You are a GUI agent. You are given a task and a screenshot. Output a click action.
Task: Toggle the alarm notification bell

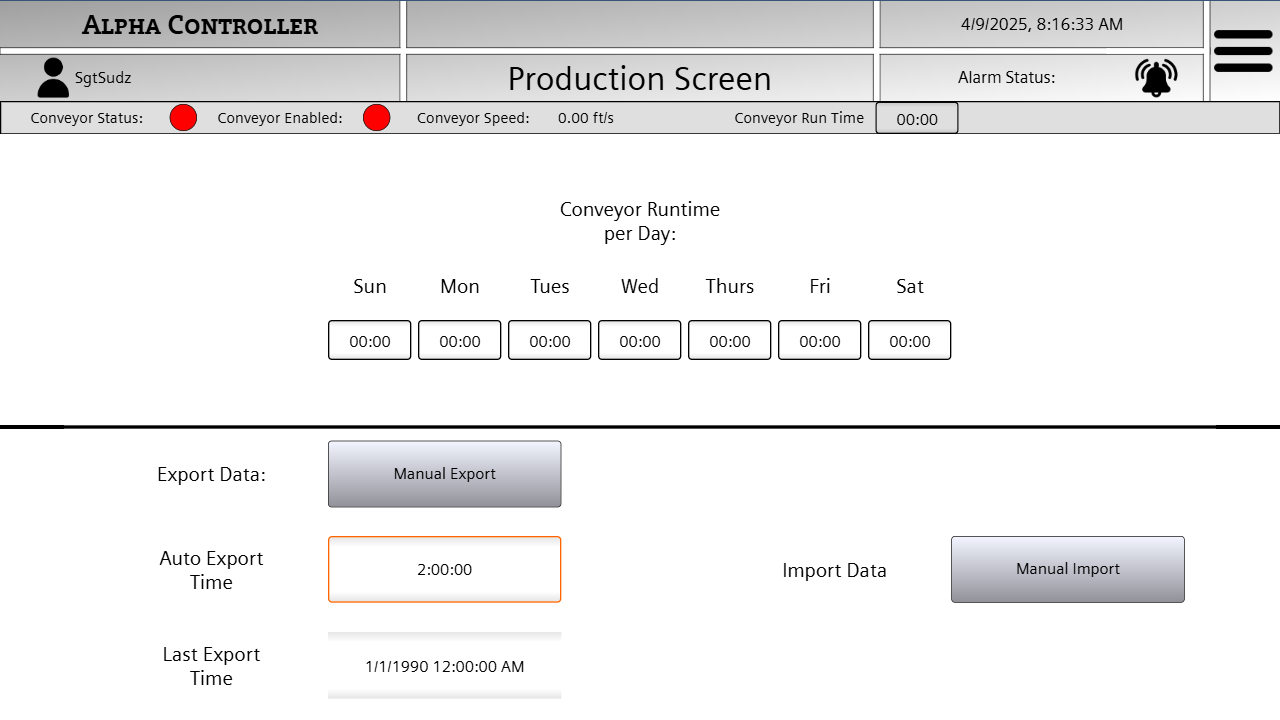pyautogui.click(x=1156, y=77)
